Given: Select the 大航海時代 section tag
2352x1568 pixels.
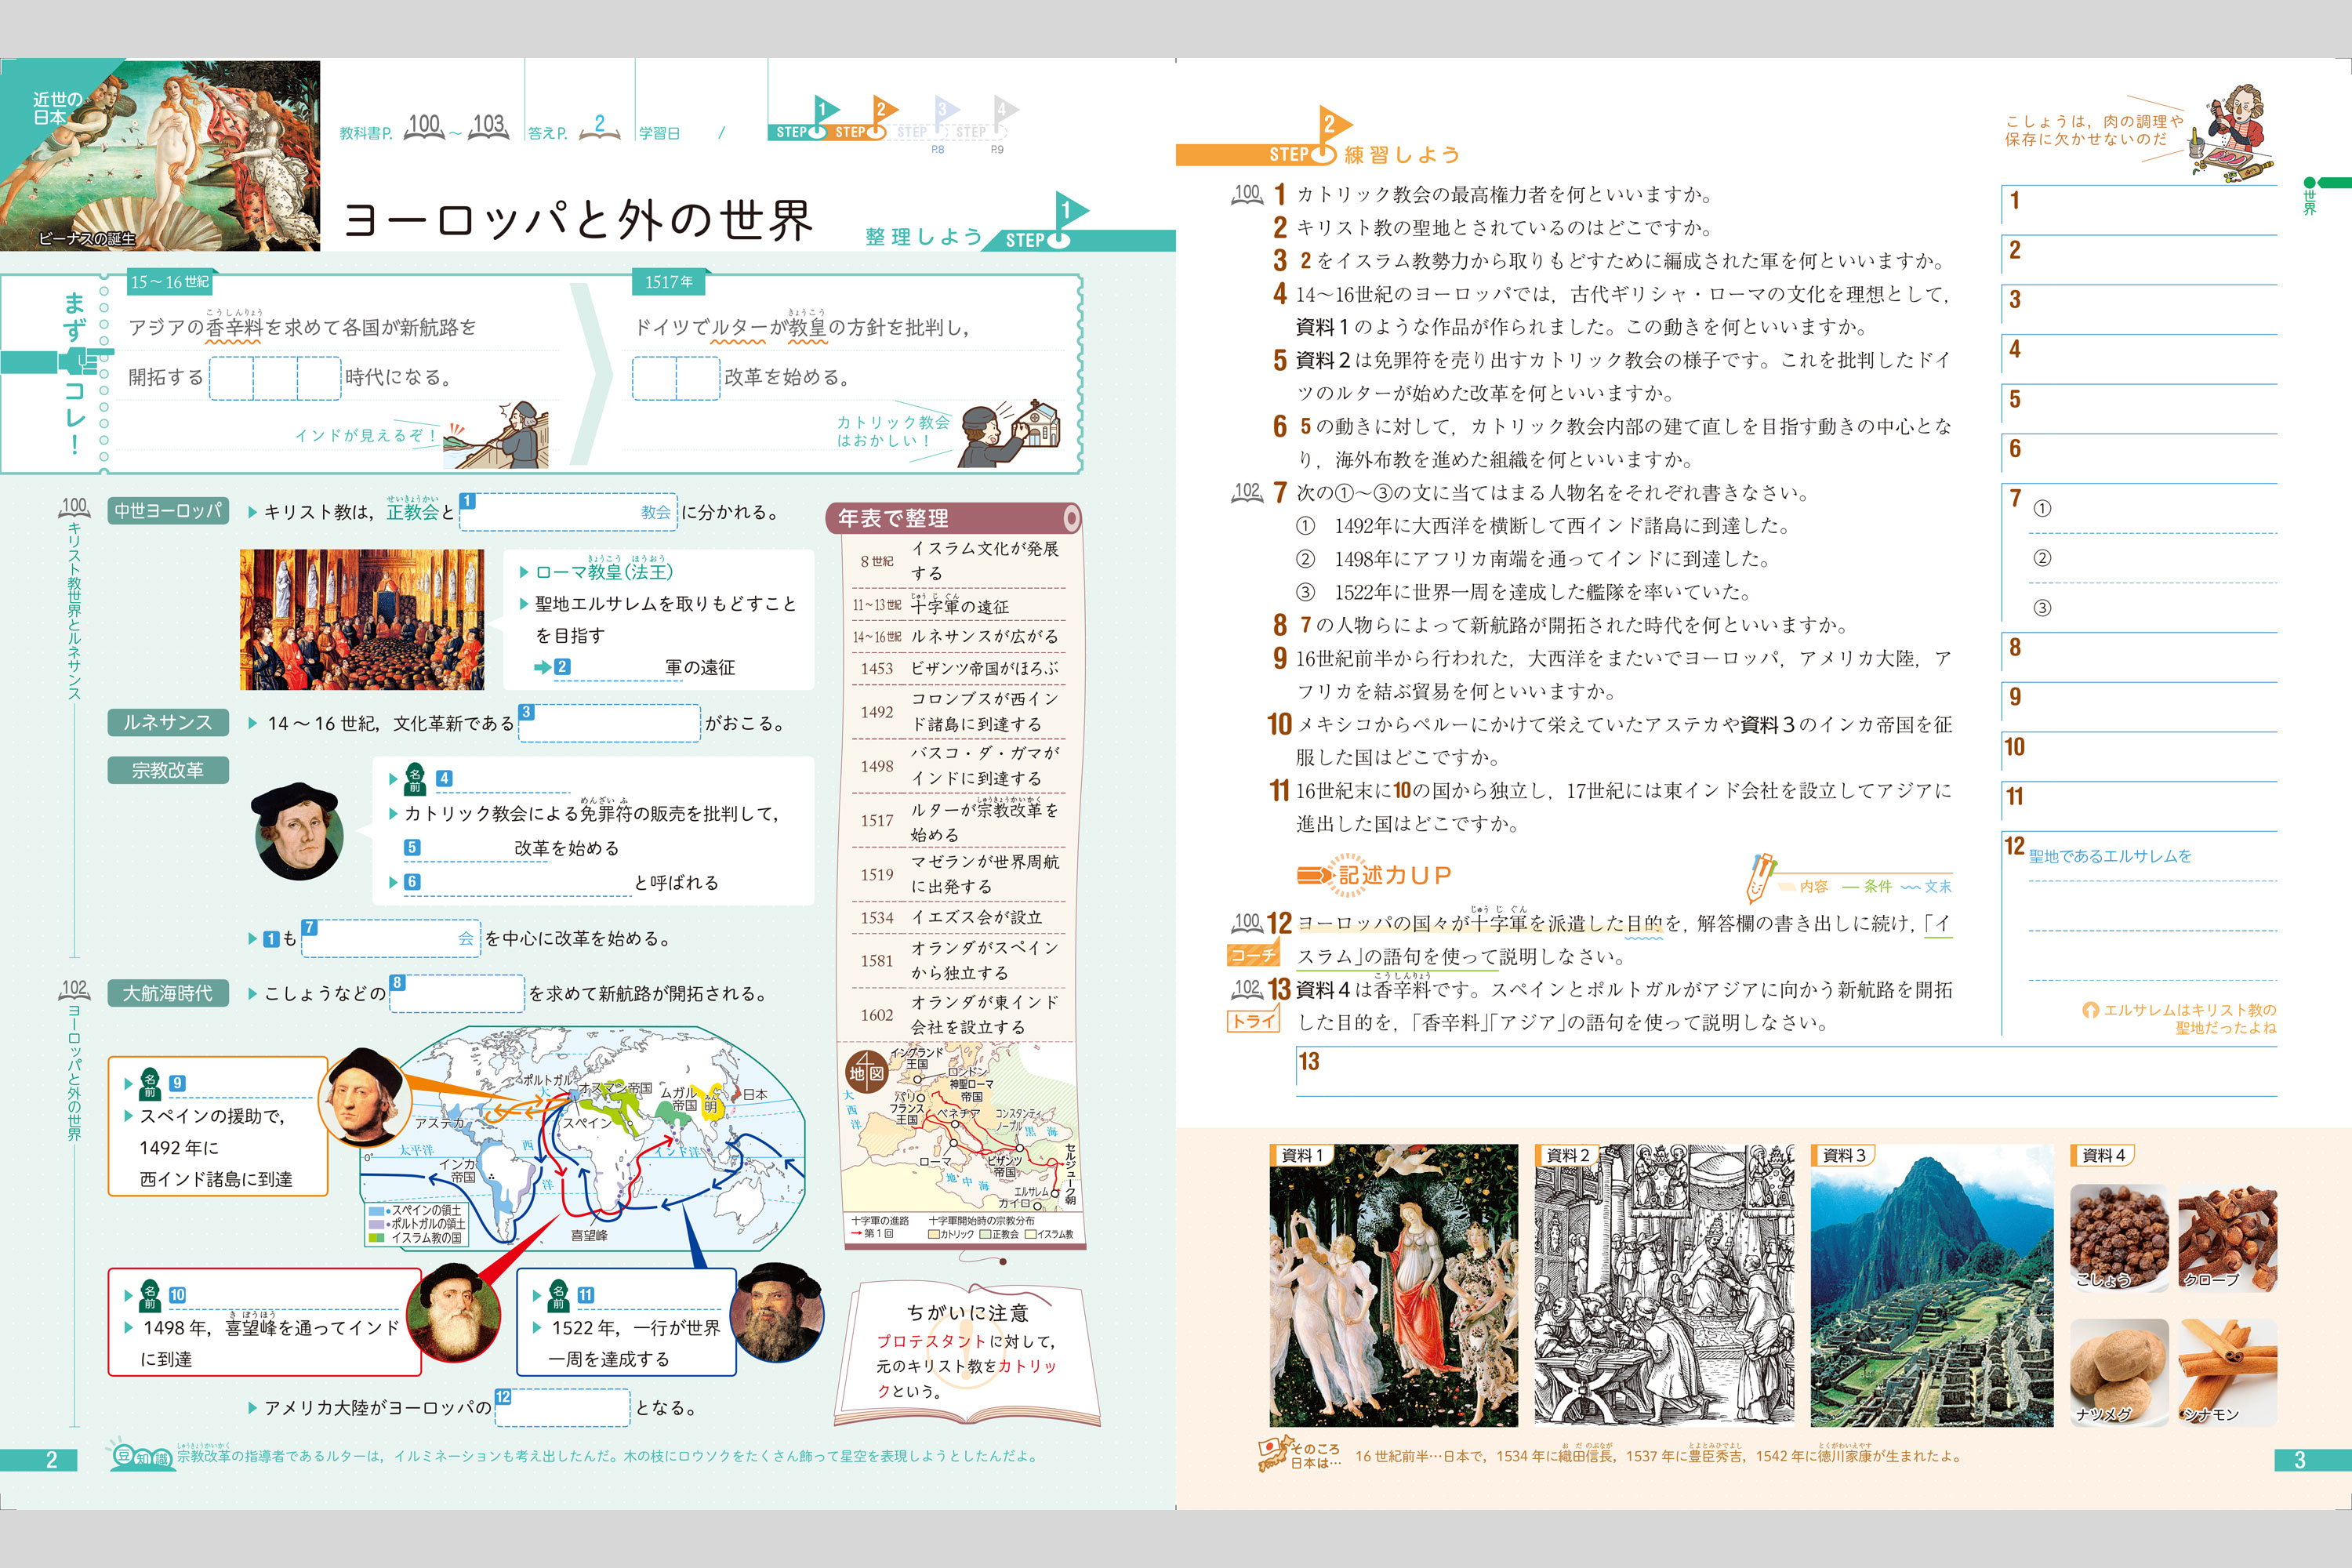Looking at the screenshot, I should tap(168, 993).
